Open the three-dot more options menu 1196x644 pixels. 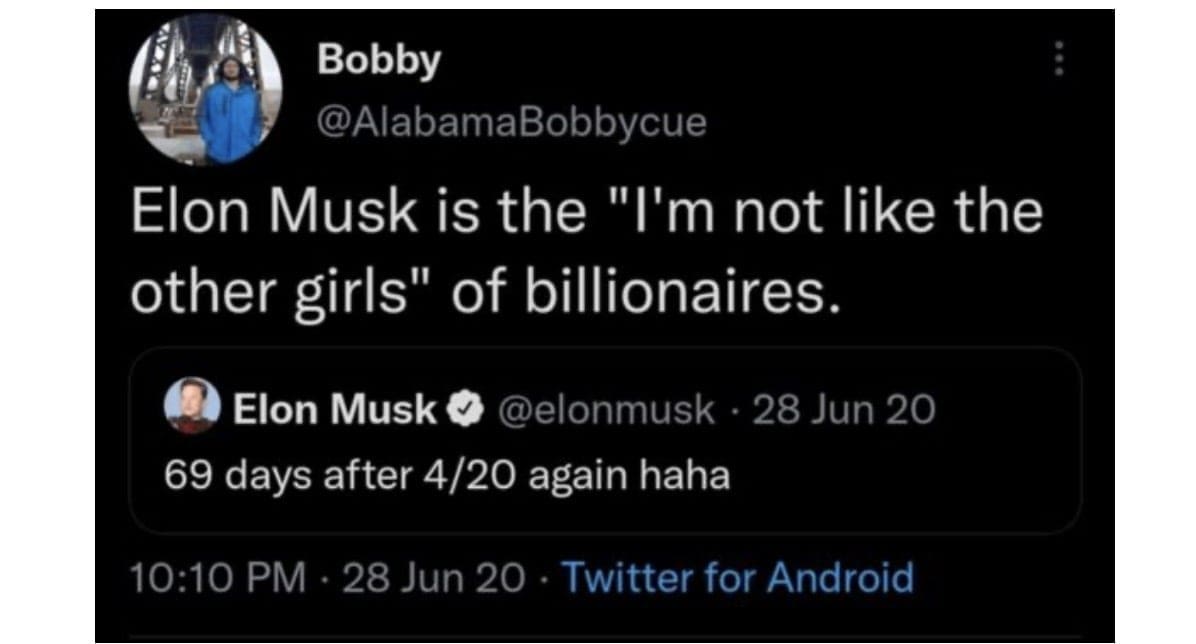[x=1060, y=61]
